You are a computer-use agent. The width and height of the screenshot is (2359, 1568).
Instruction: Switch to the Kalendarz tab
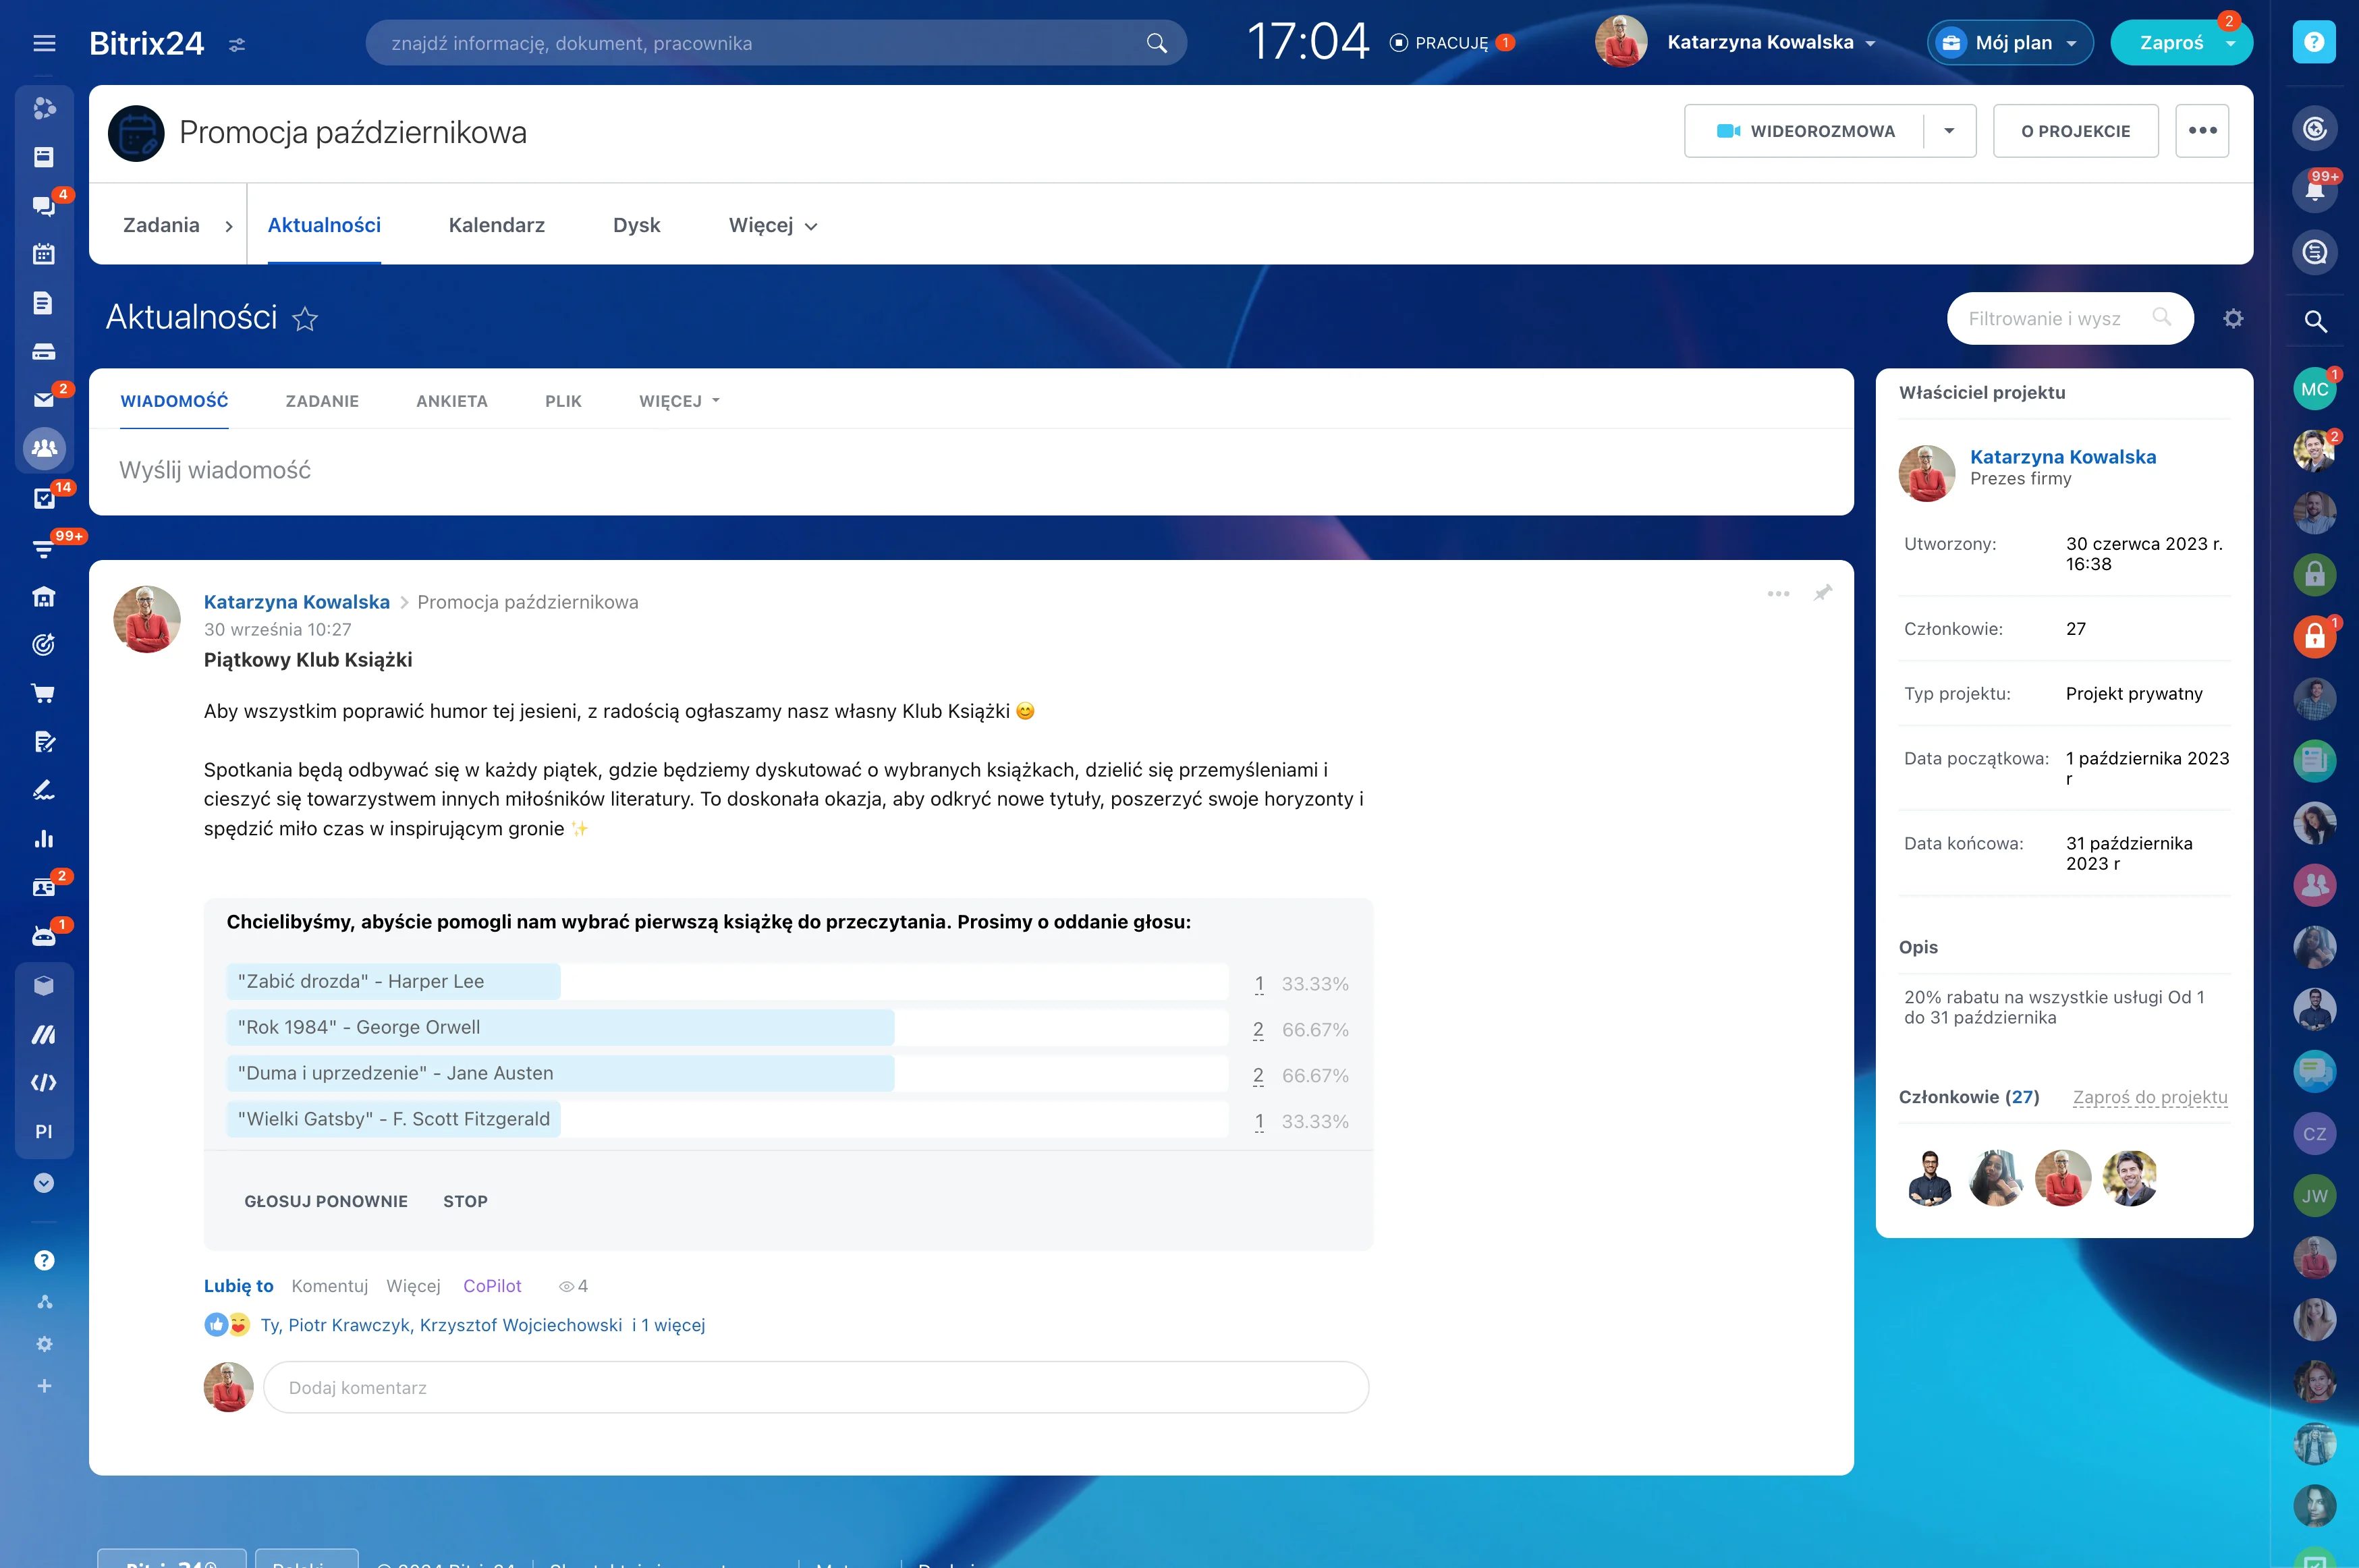pos(496,226)
